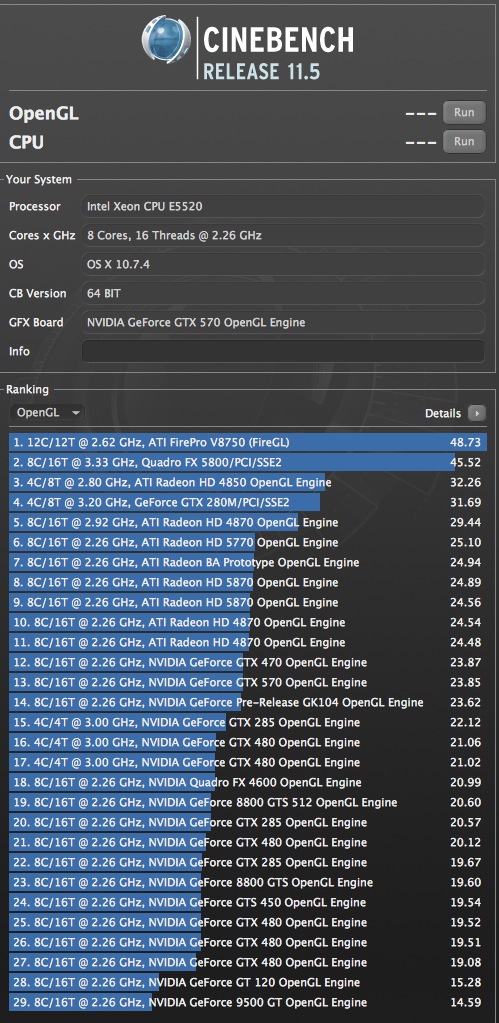Select rank 6 Radeon HD 5770 row
Image resolution: width=499 pixels, height=1023 pixels.
[248, 542]
